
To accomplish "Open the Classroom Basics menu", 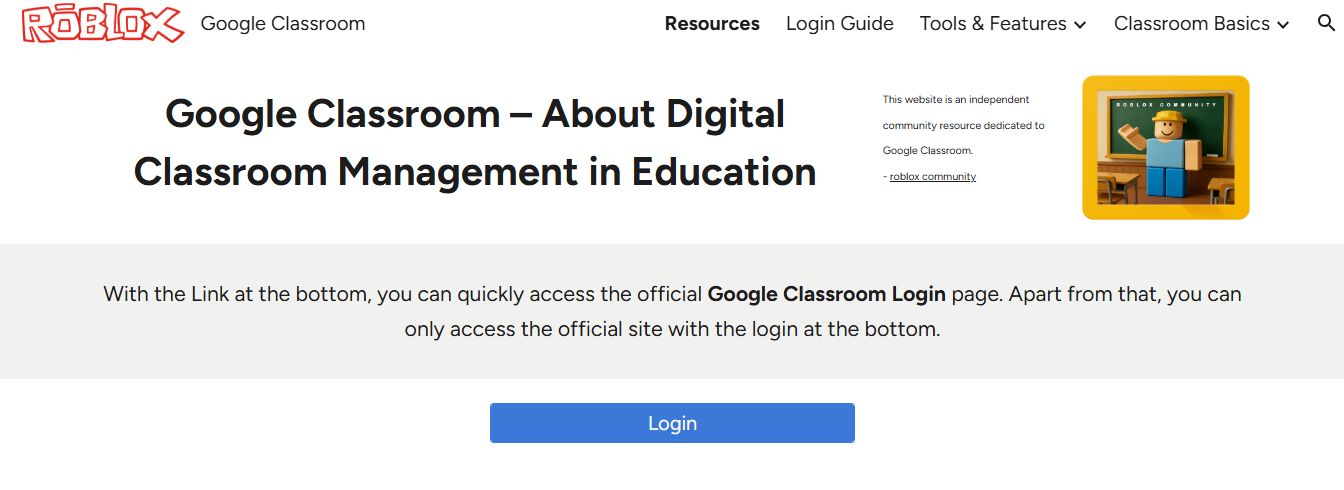I will (x=1192, y=23).
